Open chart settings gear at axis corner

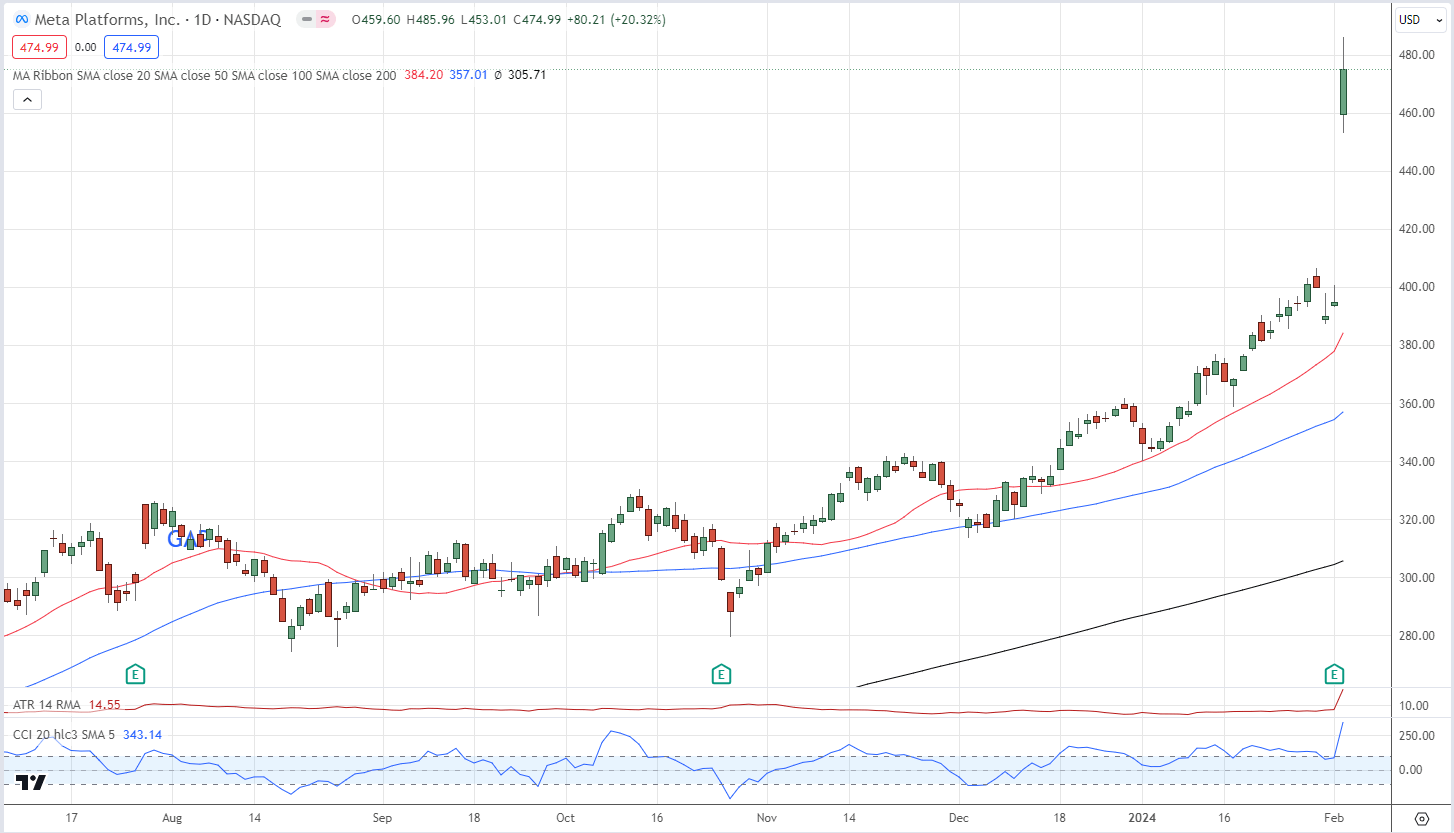click(x=1422, y=817)
